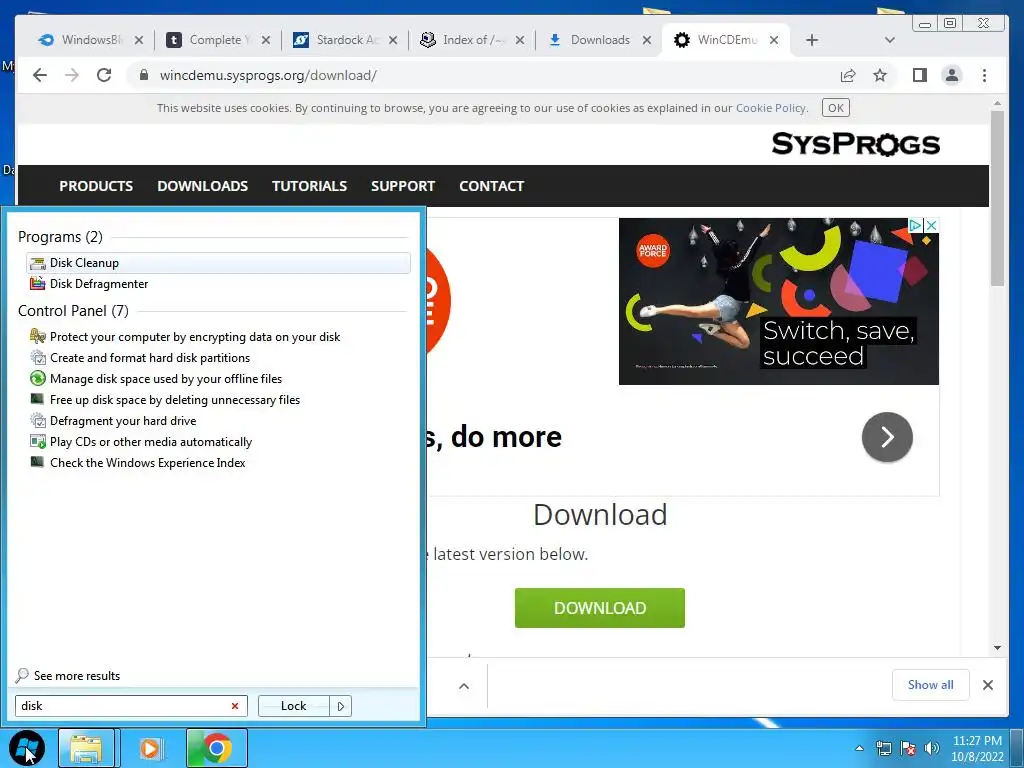Click Show all downloads button
Screen dimensions: 1024x768
point(931,685)
